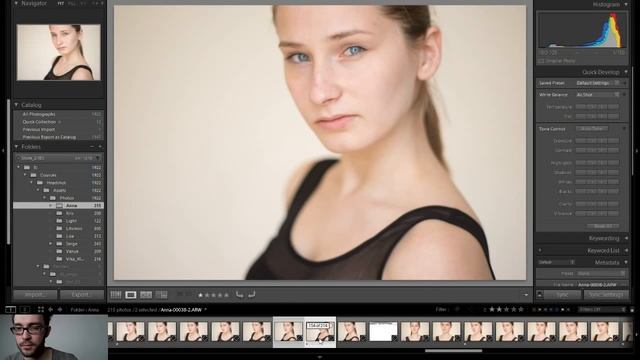Adjust the Exposure quick develop buttons

click(597, 141)
